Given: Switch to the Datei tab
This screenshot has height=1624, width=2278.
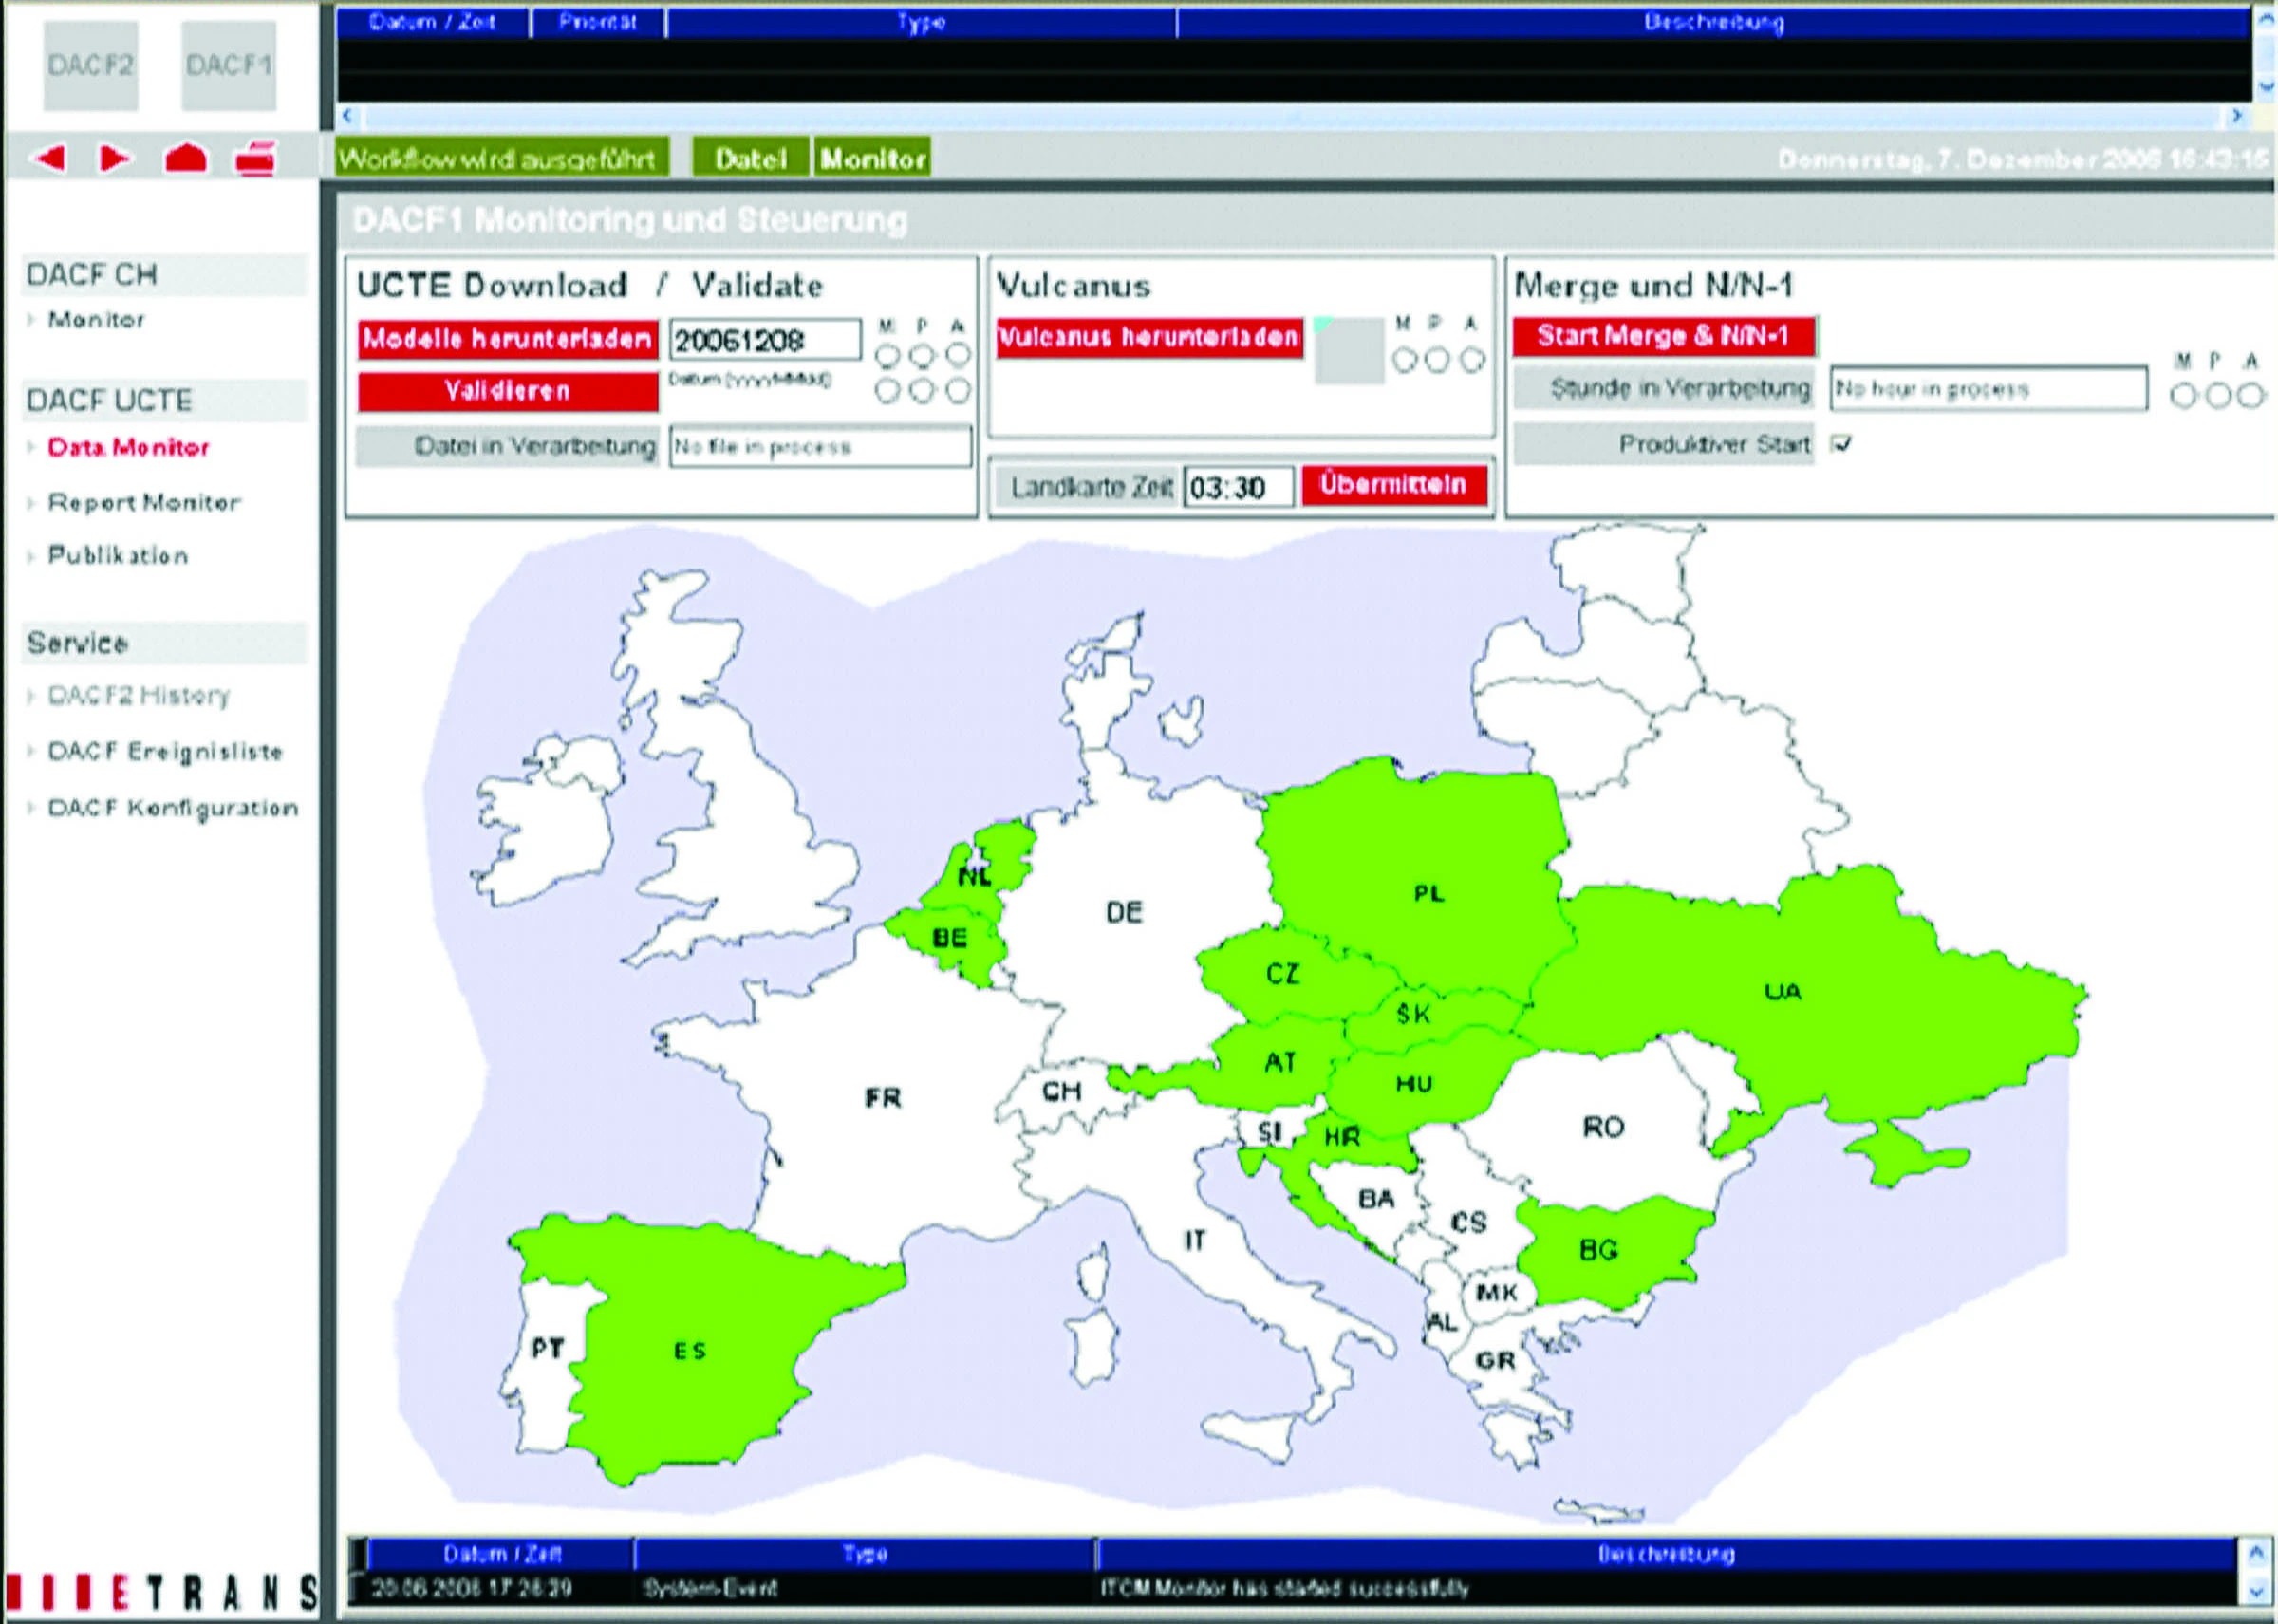Looking at the screenshot, I should (x=752, y=157).
